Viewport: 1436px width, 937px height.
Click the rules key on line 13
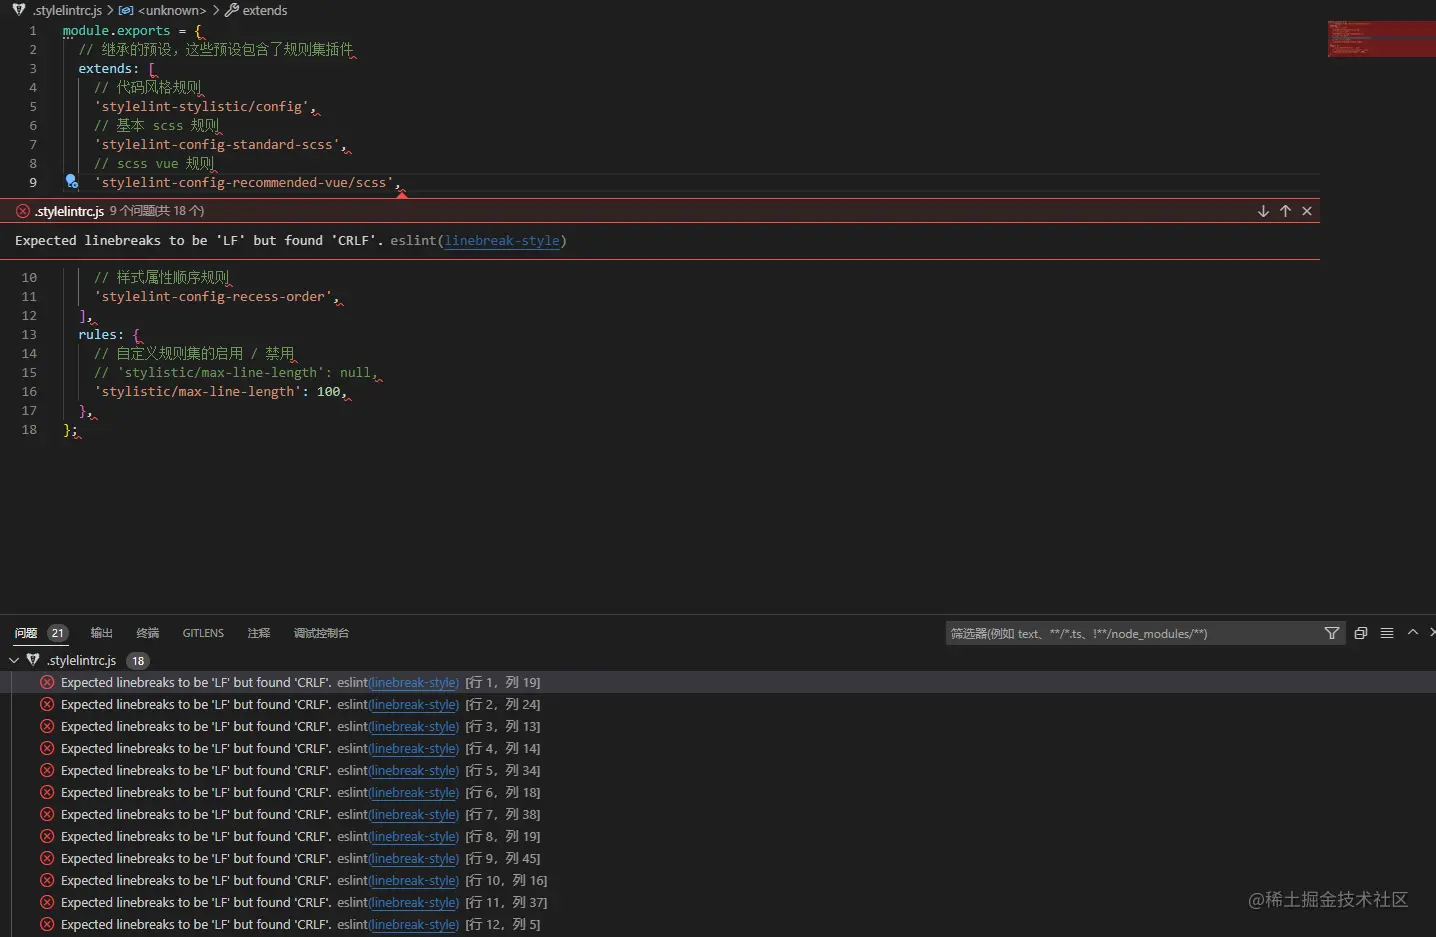tap(98, 334)
